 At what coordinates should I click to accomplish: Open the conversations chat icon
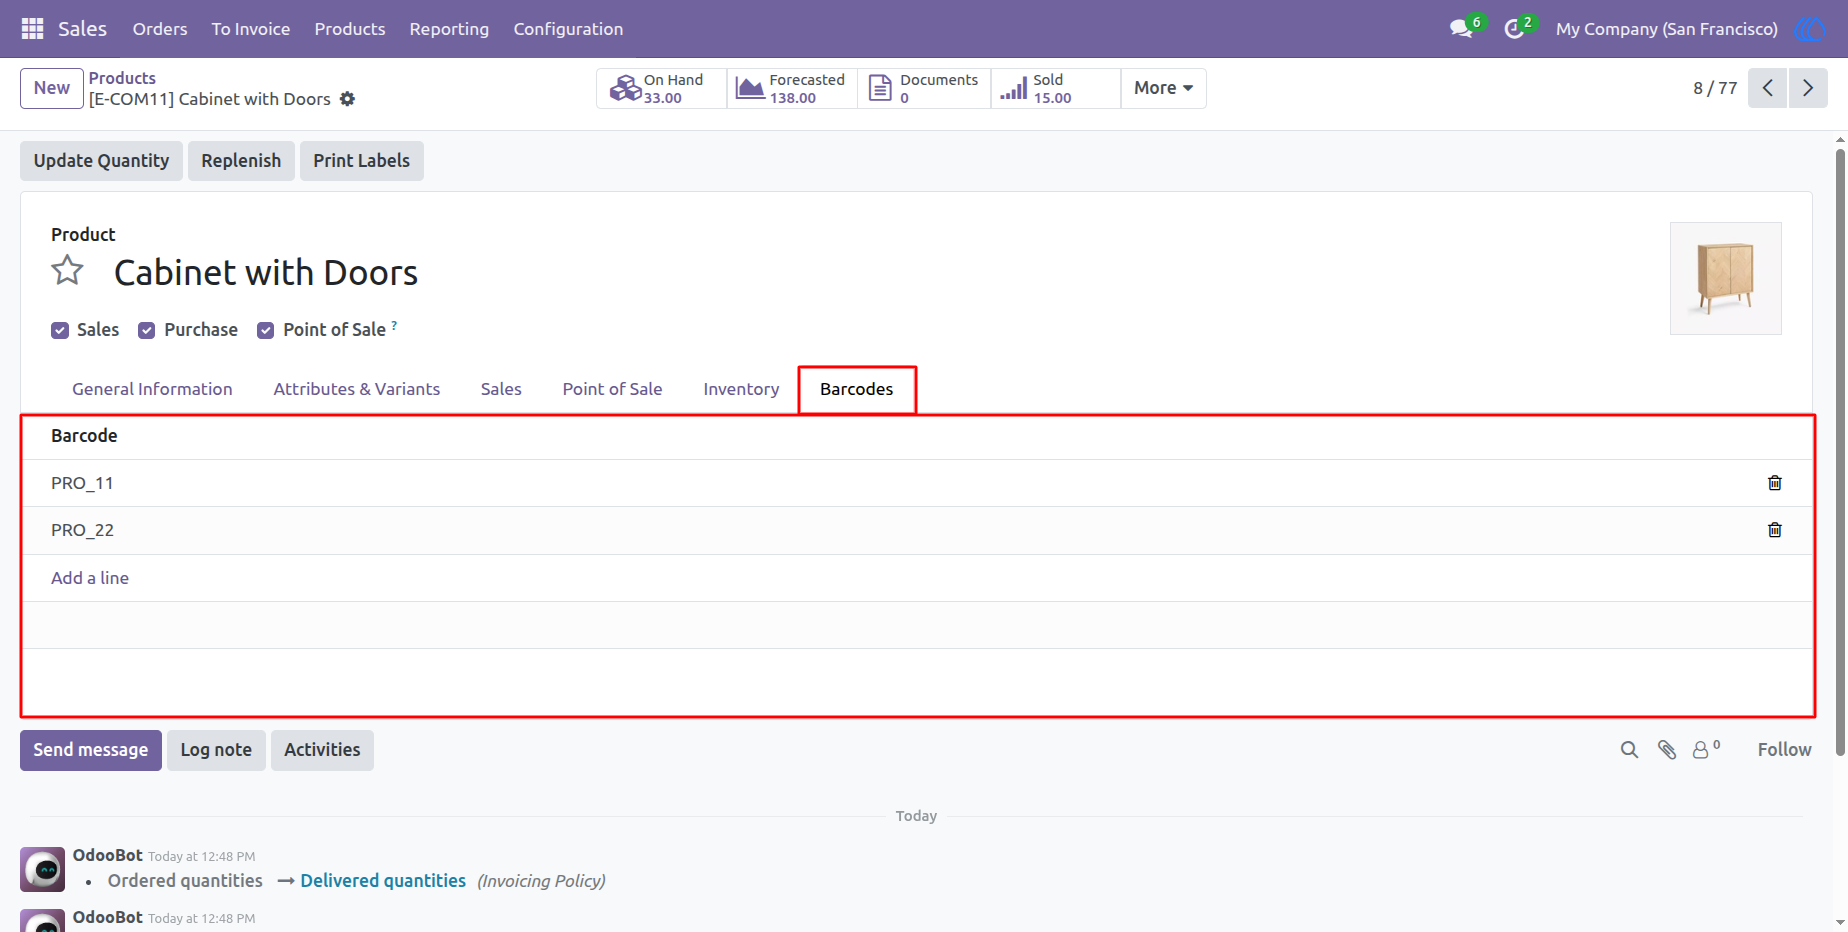pos(1461,29)
